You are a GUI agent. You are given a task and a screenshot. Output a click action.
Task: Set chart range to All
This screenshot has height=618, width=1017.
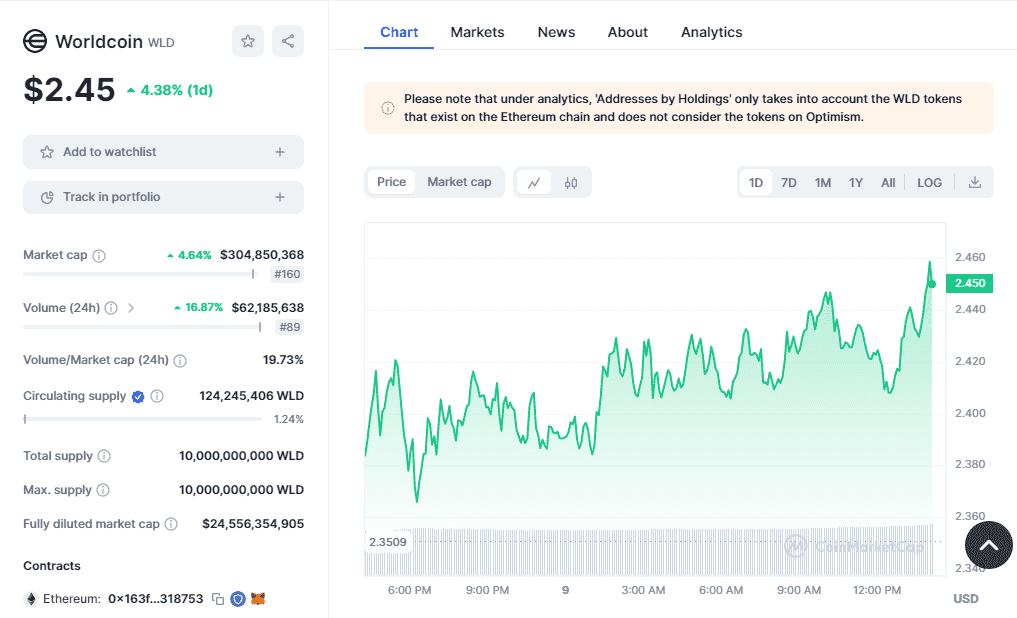[x=888, y=183]
